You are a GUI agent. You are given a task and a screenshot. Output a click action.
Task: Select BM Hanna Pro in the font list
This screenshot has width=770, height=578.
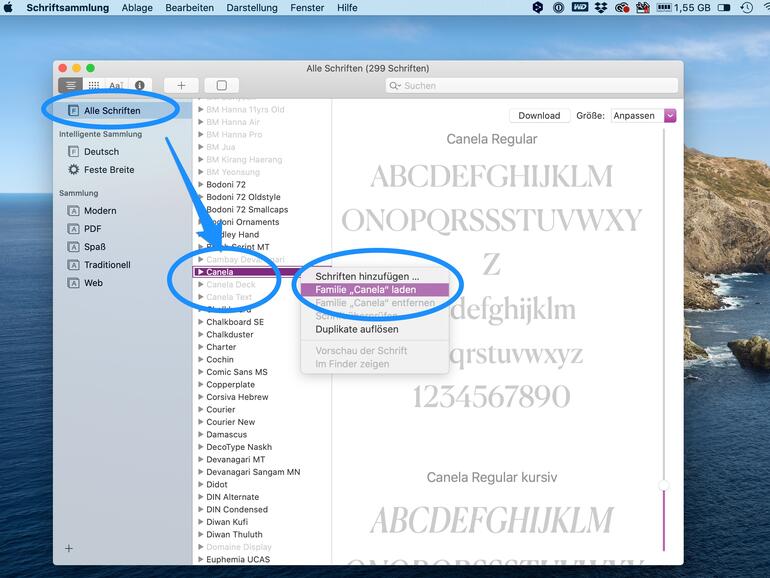click(234, 134)
